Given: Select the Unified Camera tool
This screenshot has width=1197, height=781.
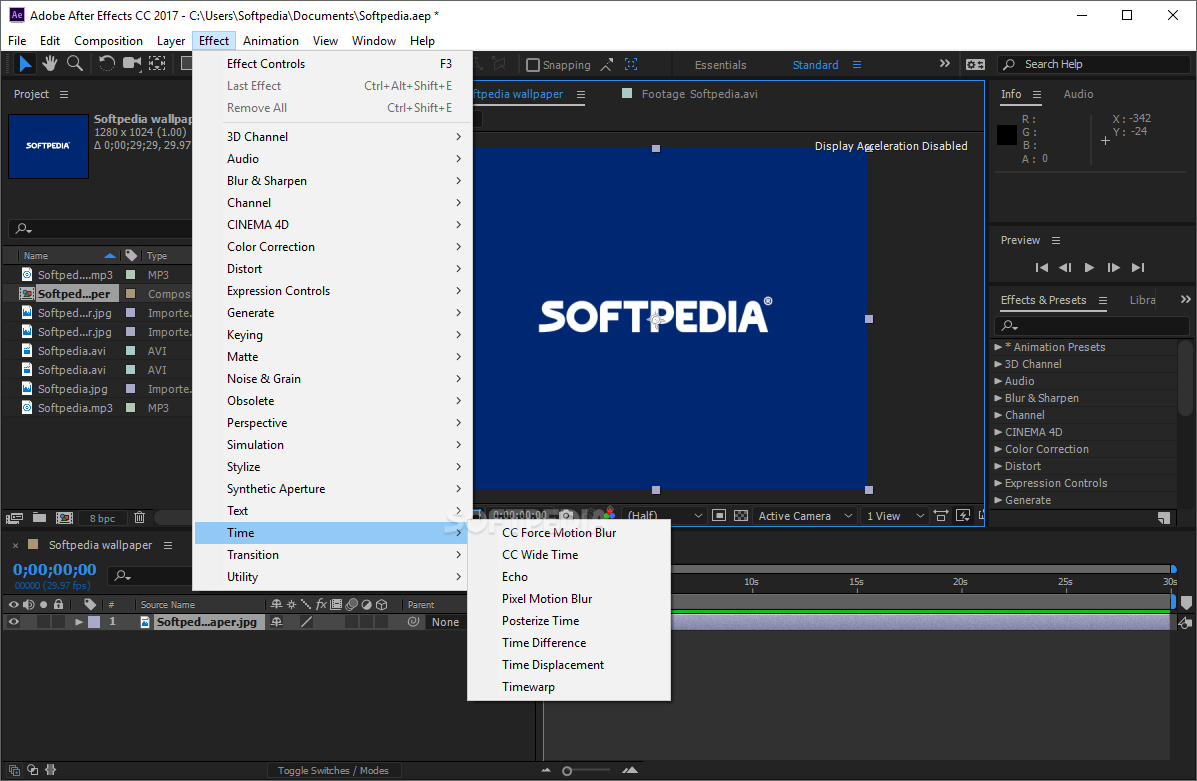Looking at the screenshot, I should pyautogui.click(x=132, y=63).
